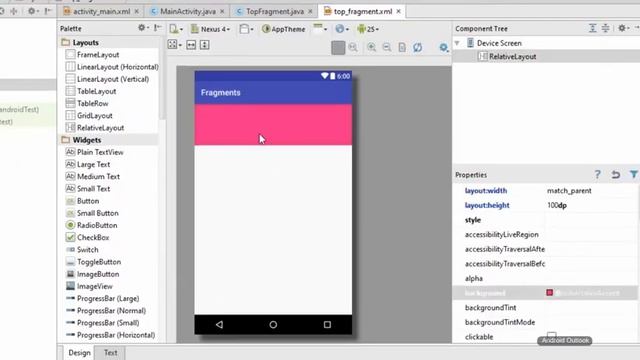640x360 pixels.
Task: Select Device Screen in Component Tree
Action: click(x=499, y=43)
